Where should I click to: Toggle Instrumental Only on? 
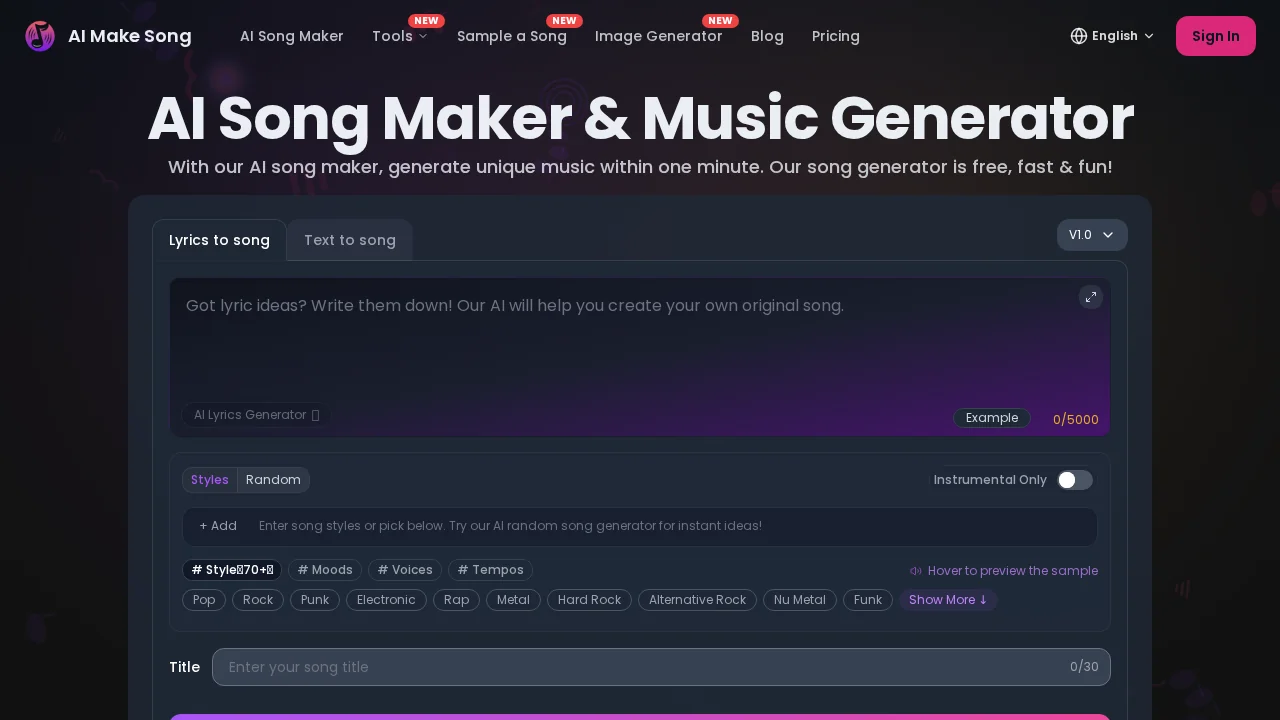(1075, 480)
